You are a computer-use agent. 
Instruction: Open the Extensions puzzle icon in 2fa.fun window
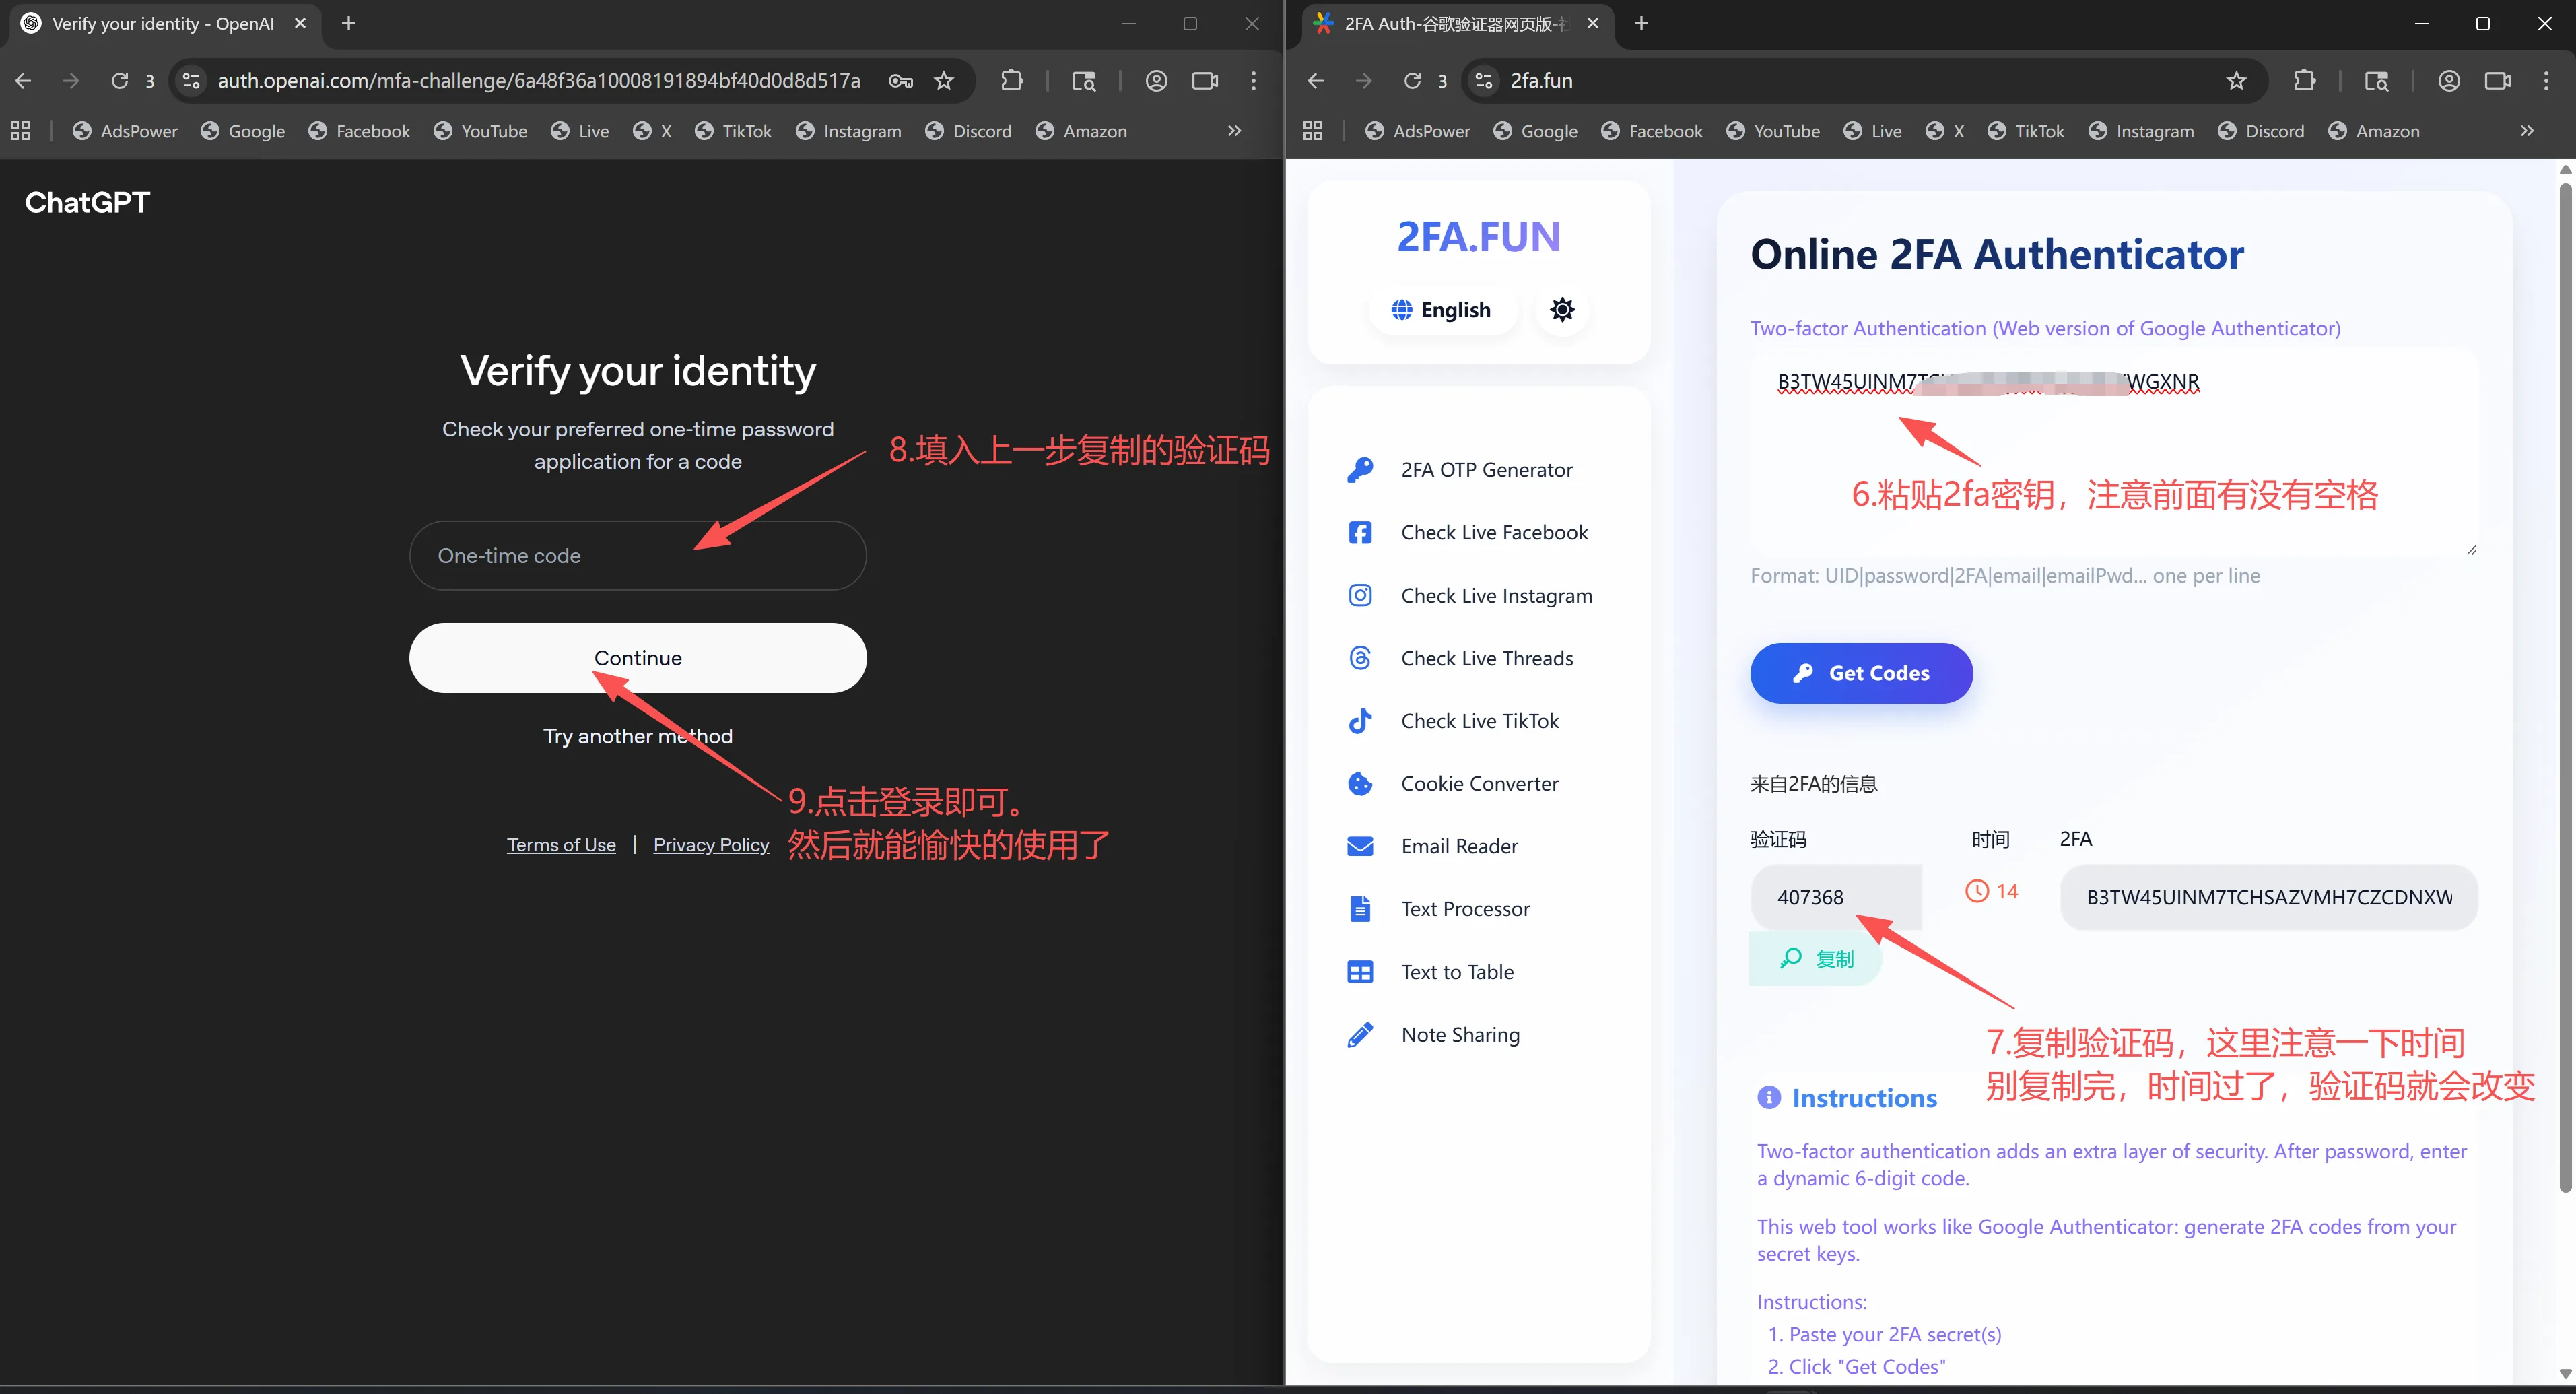pyautogui.click(x=2304, y=81)
